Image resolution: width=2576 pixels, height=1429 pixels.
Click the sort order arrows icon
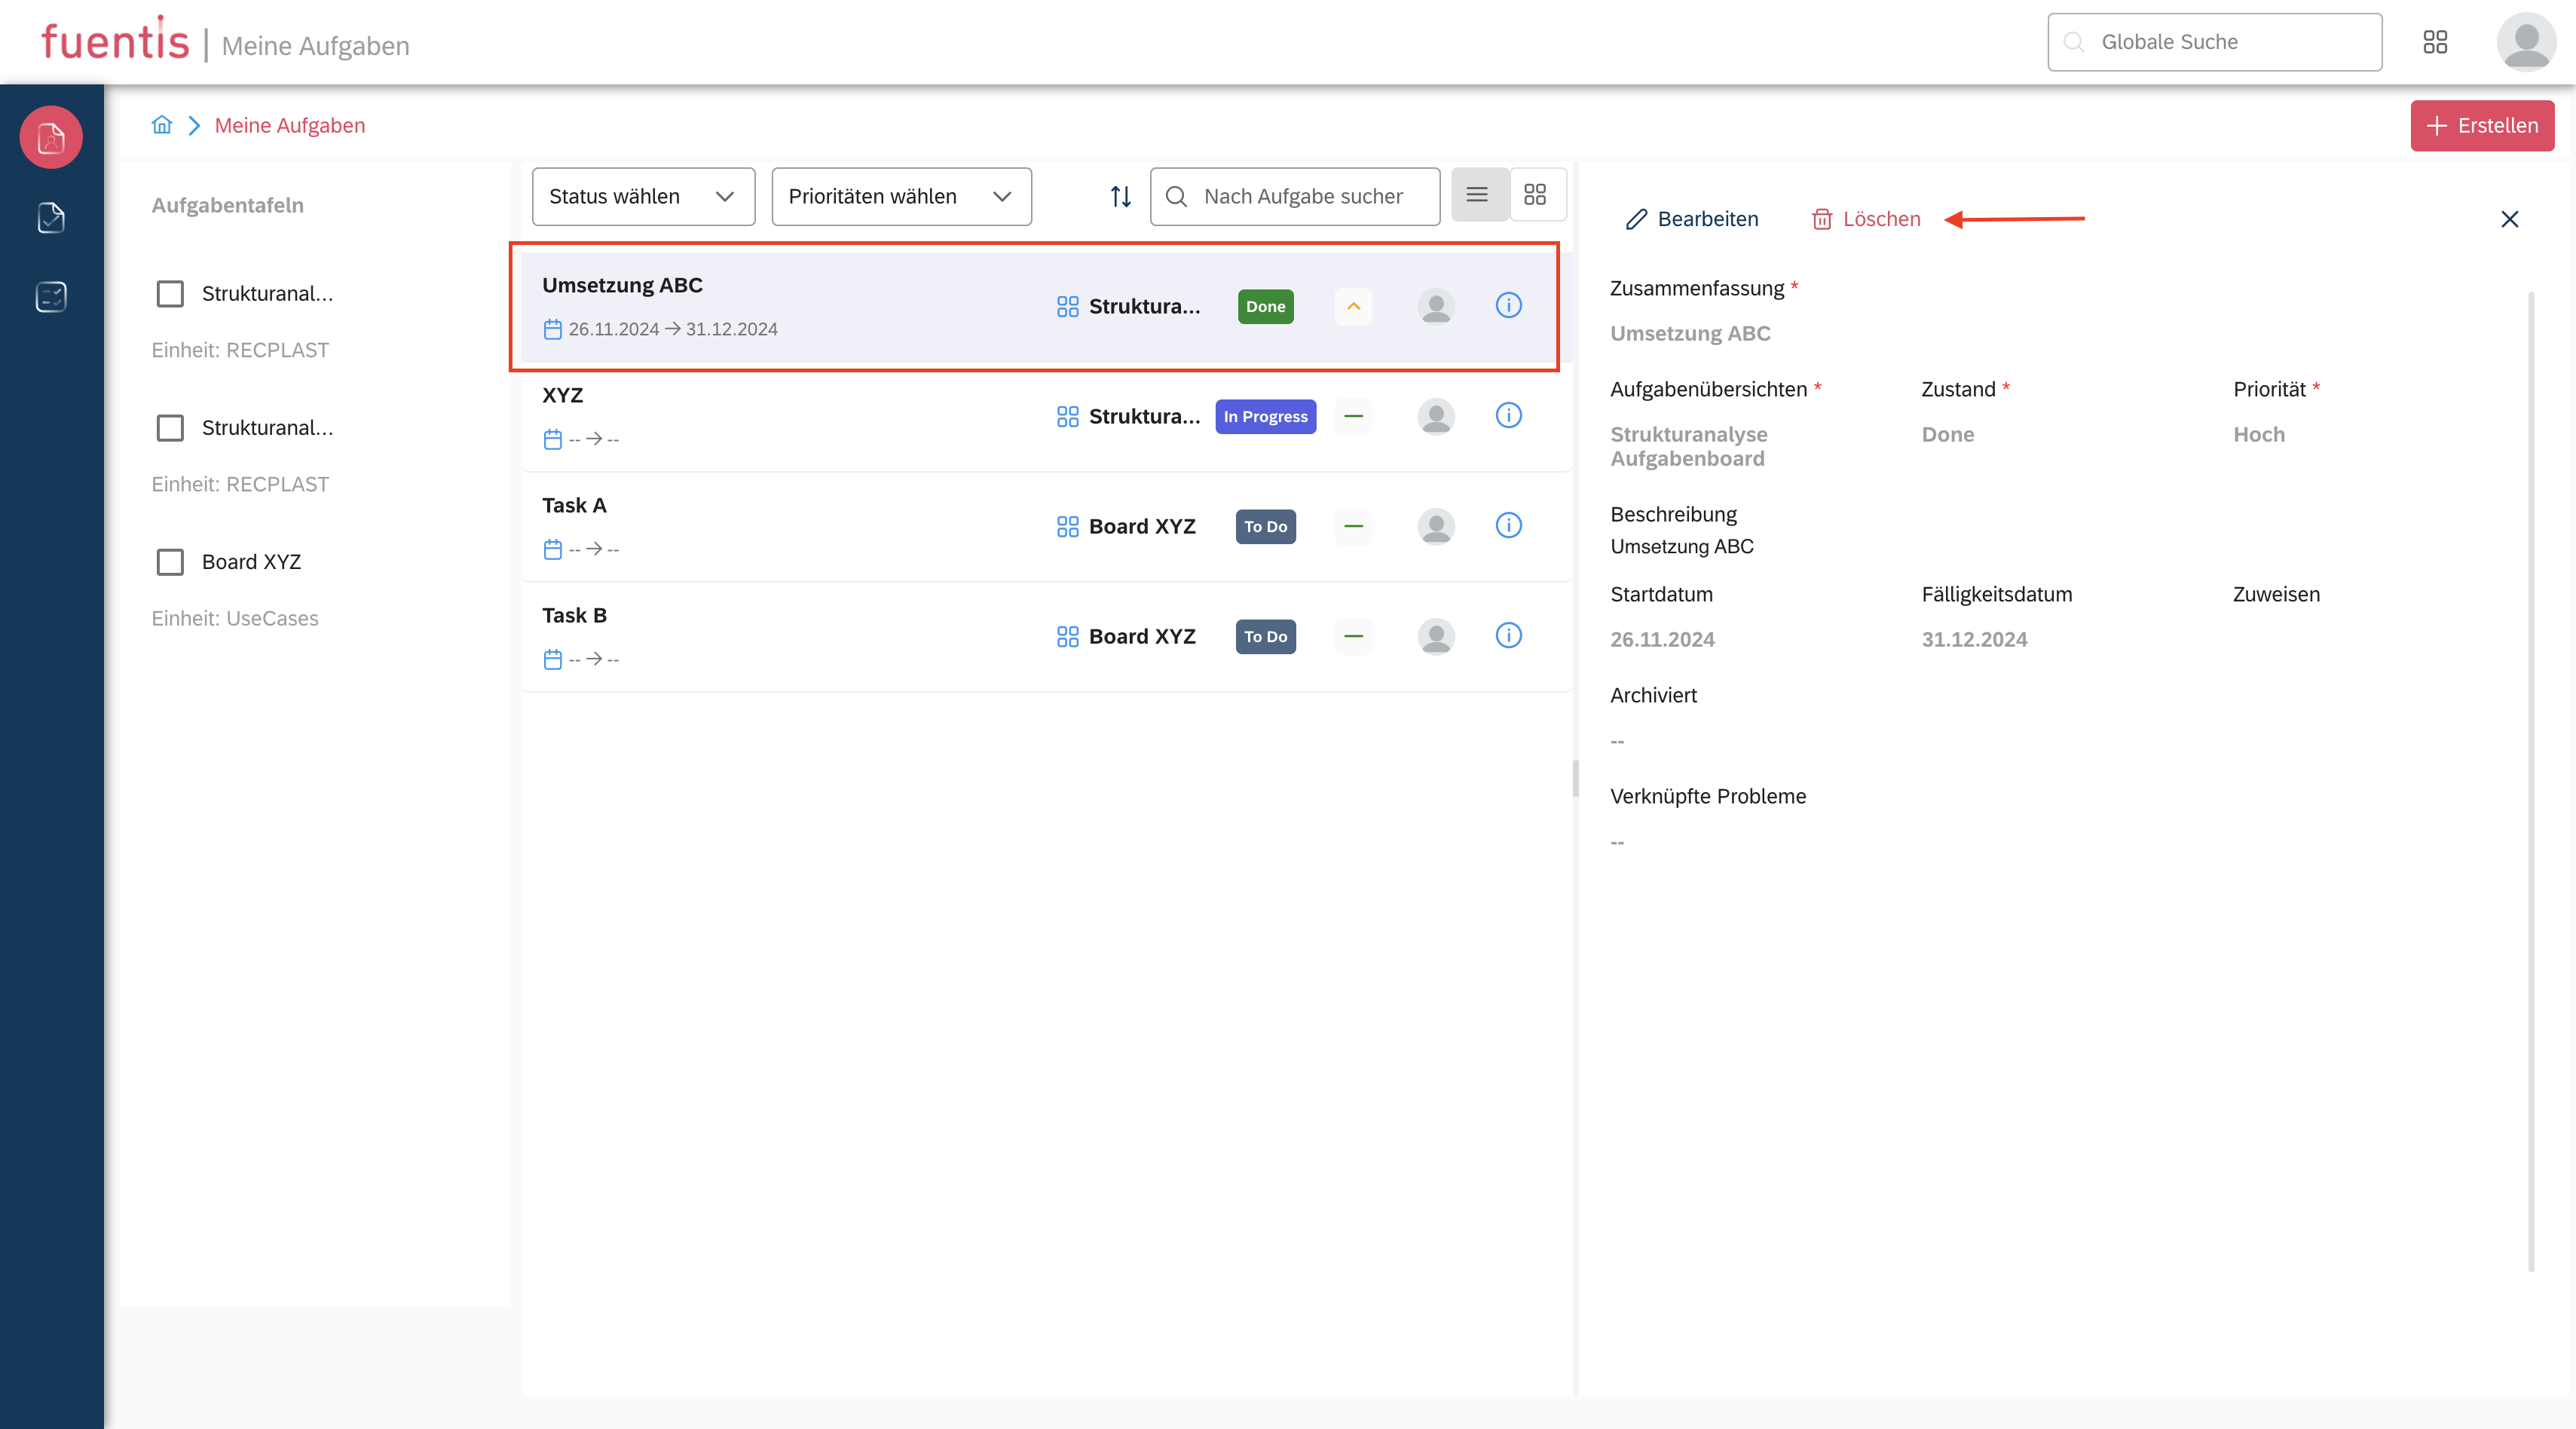(x=1120, y=196)
